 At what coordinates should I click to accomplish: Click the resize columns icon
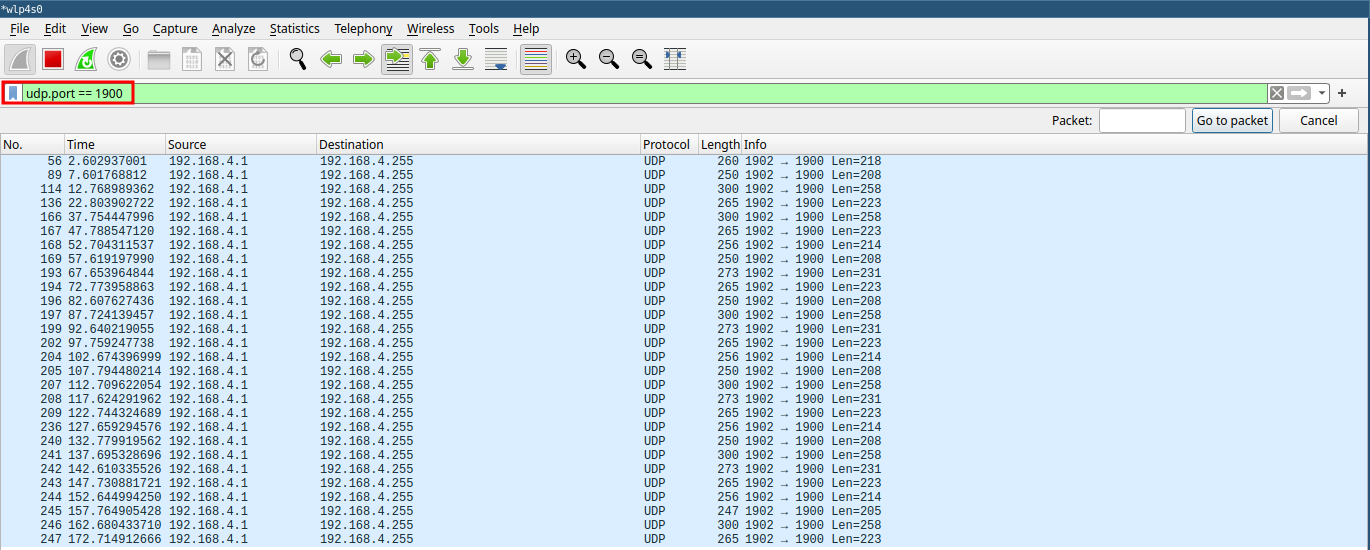coord(675,59)
